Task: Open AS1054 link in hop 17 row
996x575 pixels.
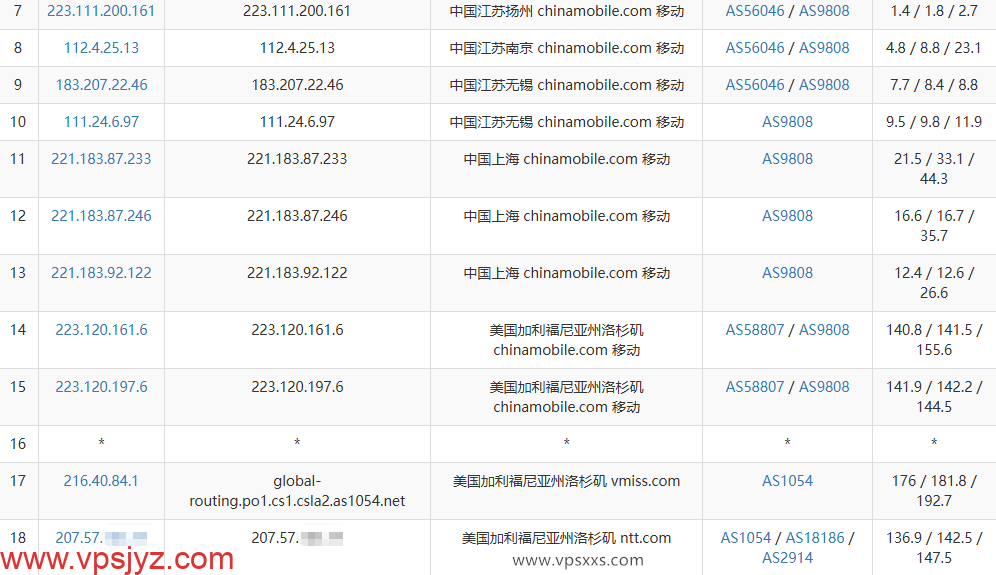Action: (787, 481)
